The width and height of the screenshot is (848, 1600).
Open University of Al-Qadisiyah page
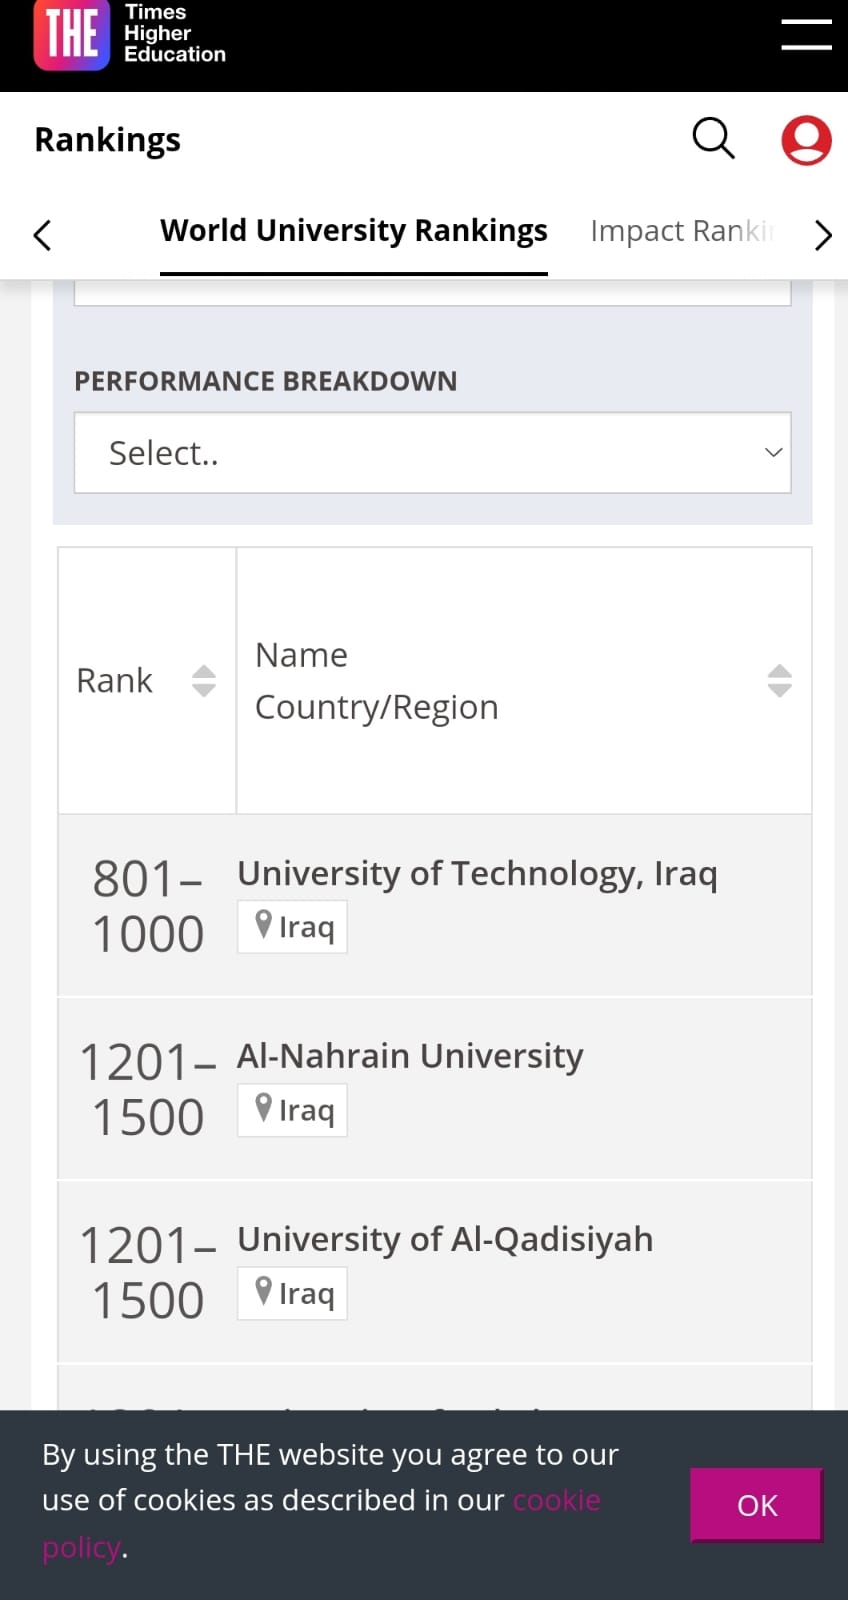(445, 1239)
